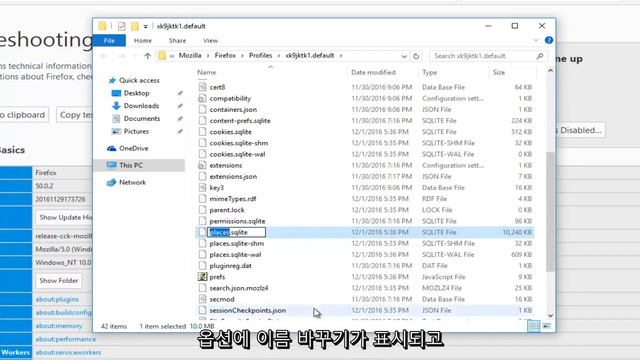Image resolution: width=640 pixels, height=360 pixels.
Task: Select the cookies.sqlite file
Action: click(230, 132)
